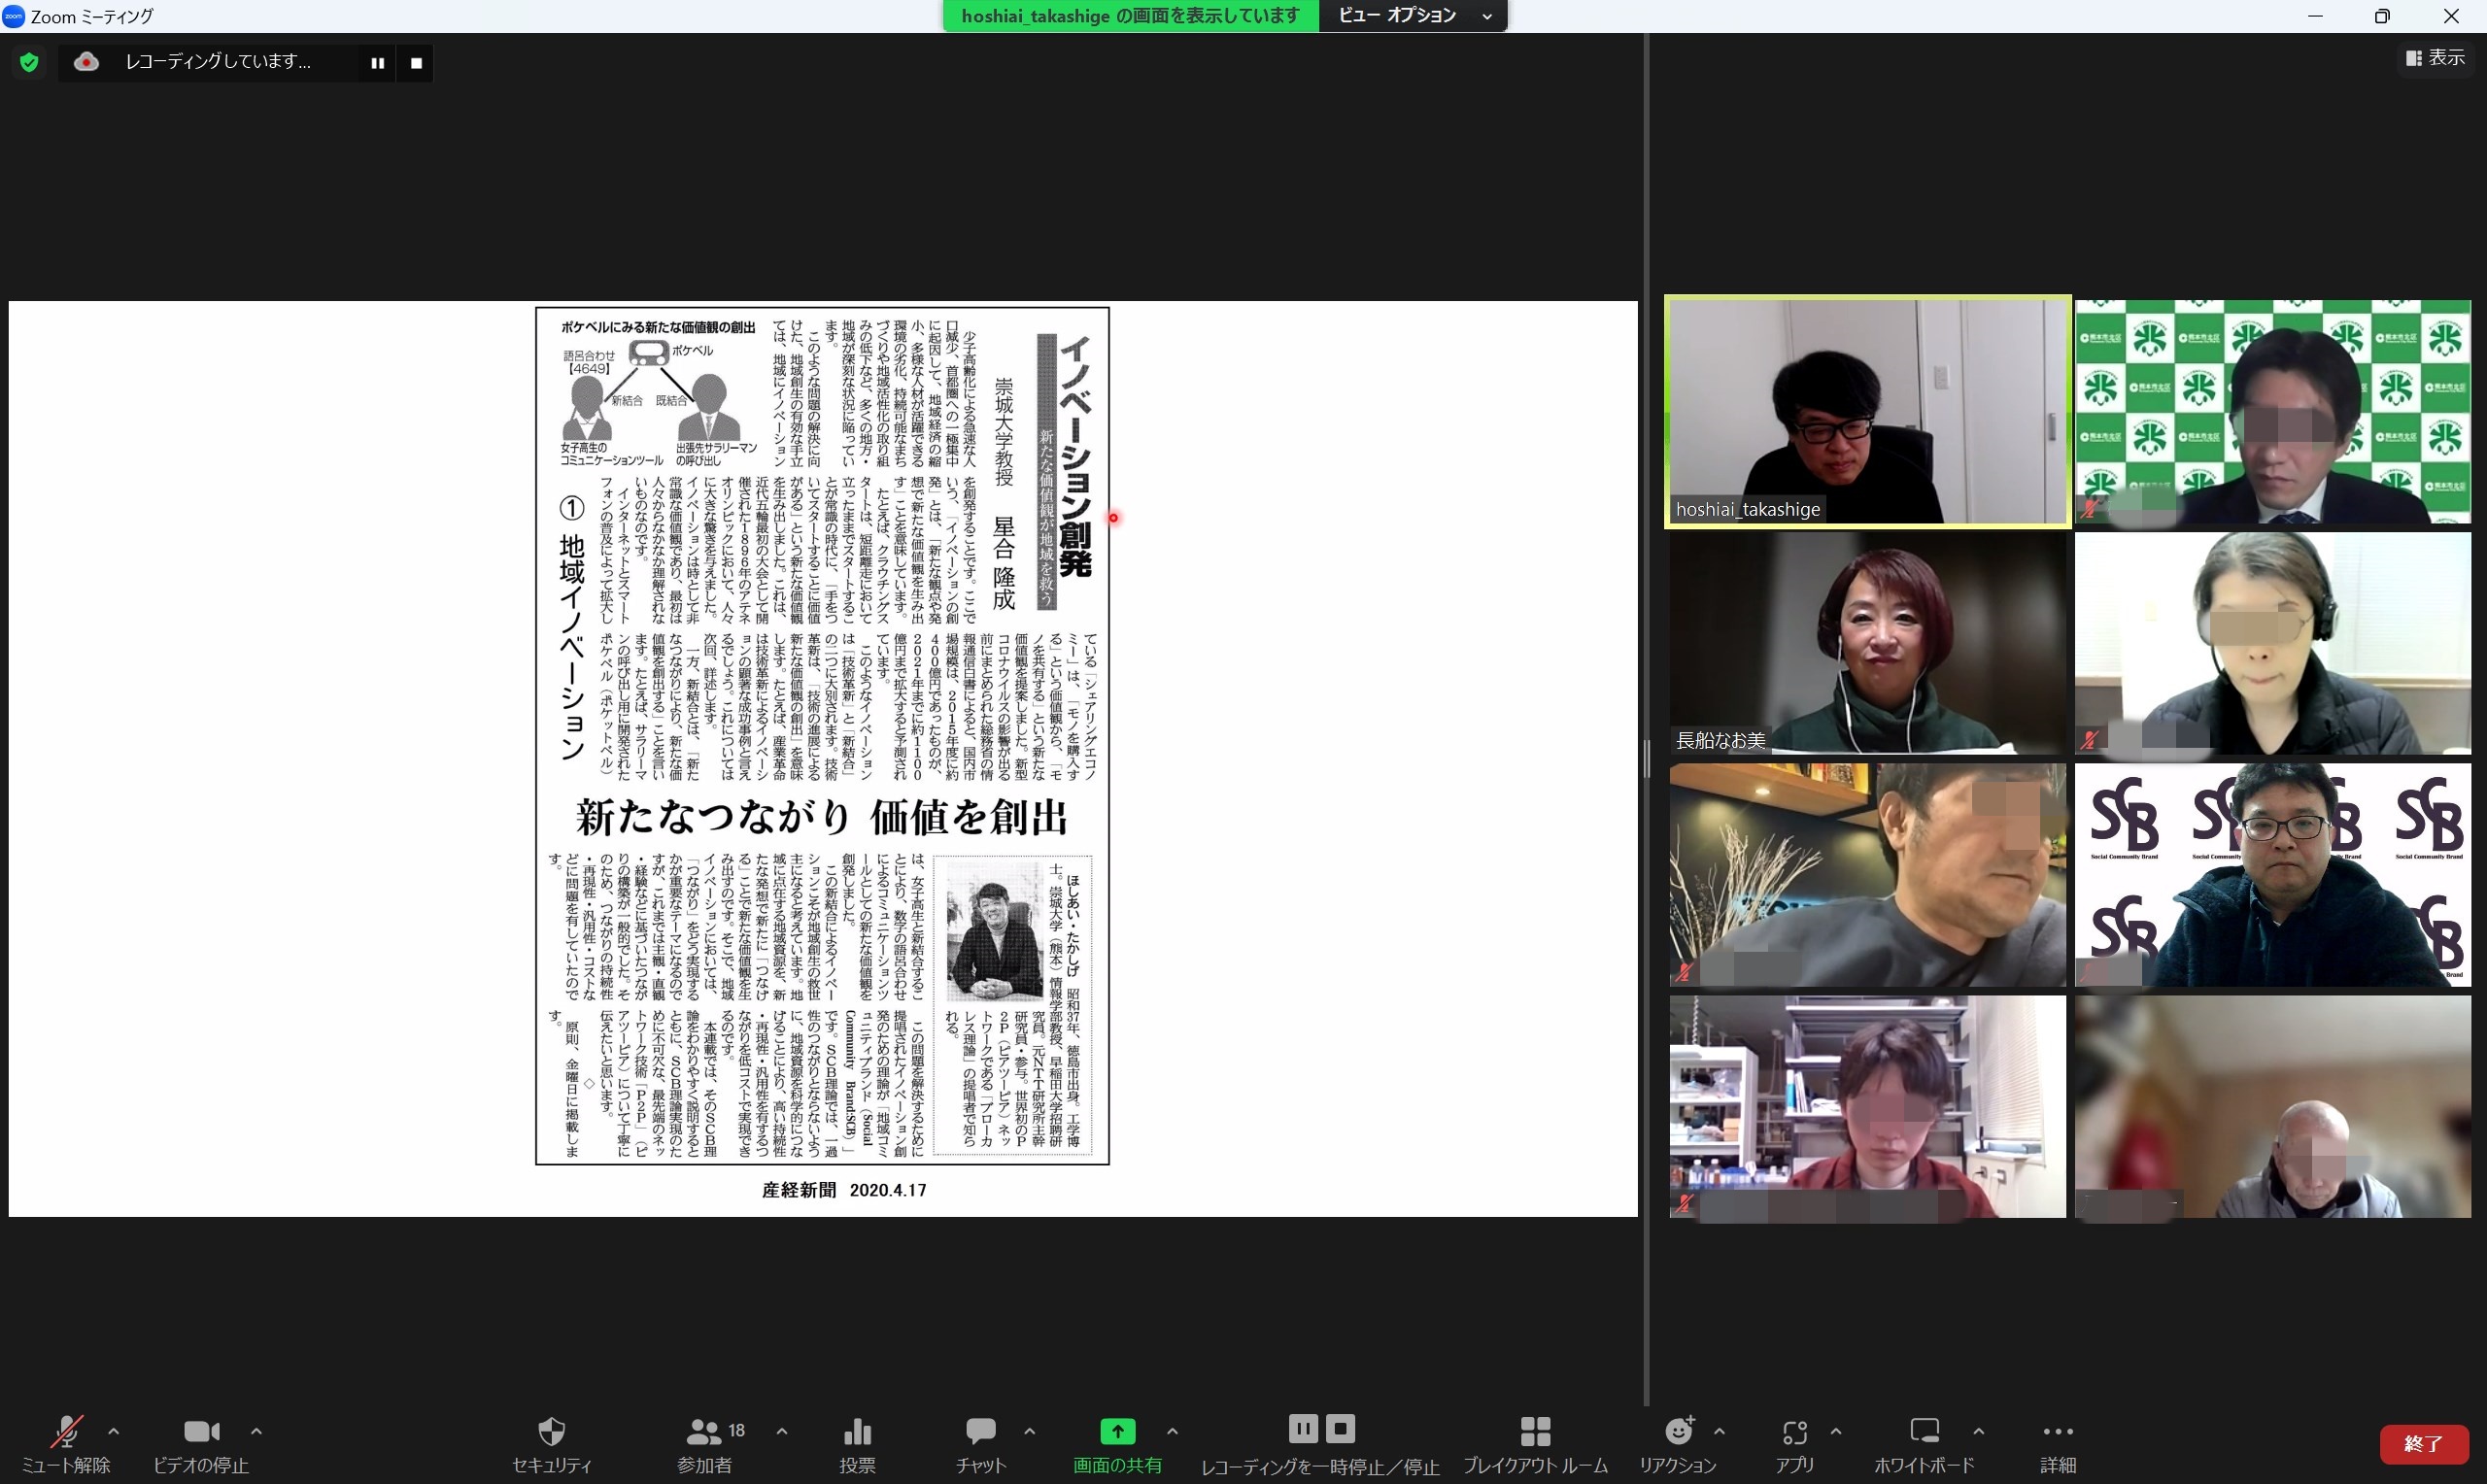Select the participant wearing headset tile

click(2272, 643)
